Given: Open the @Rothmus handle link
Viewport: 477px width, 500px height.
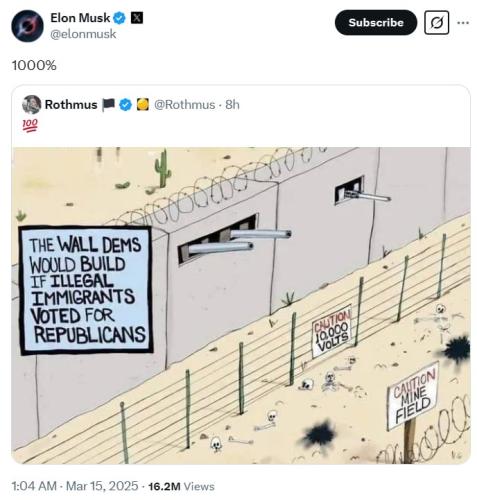Looking at the screenshot, I should (x=184, y=105).
